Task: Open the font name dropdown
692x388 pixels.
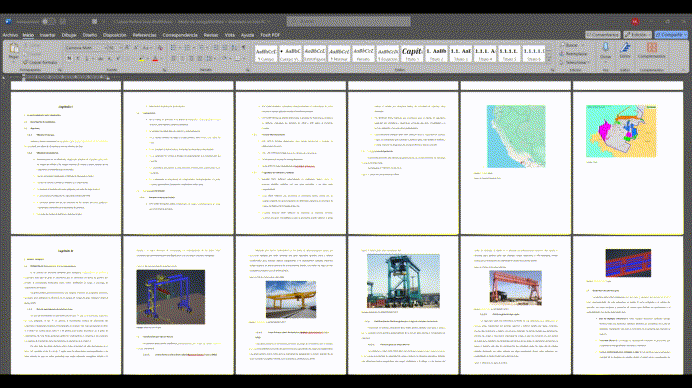Action: [84, 47]
